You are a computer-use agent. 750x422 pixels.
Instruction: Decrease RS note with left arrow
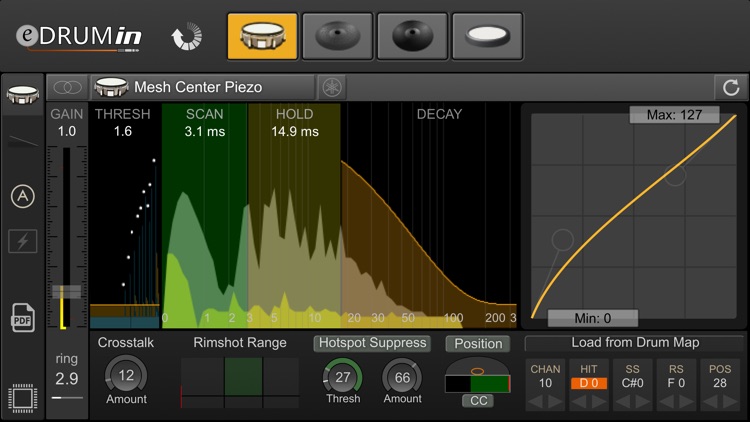point(666,402)
